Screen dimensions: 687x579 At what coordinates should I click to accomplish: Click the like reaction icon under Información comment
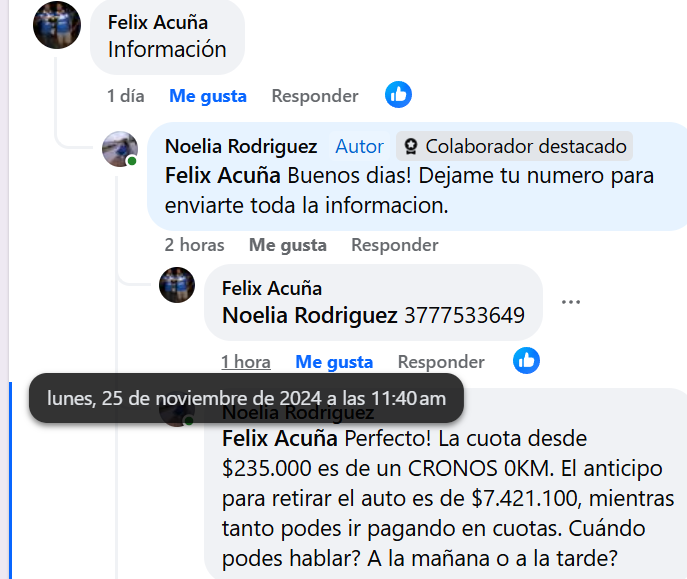pos(398,95)
